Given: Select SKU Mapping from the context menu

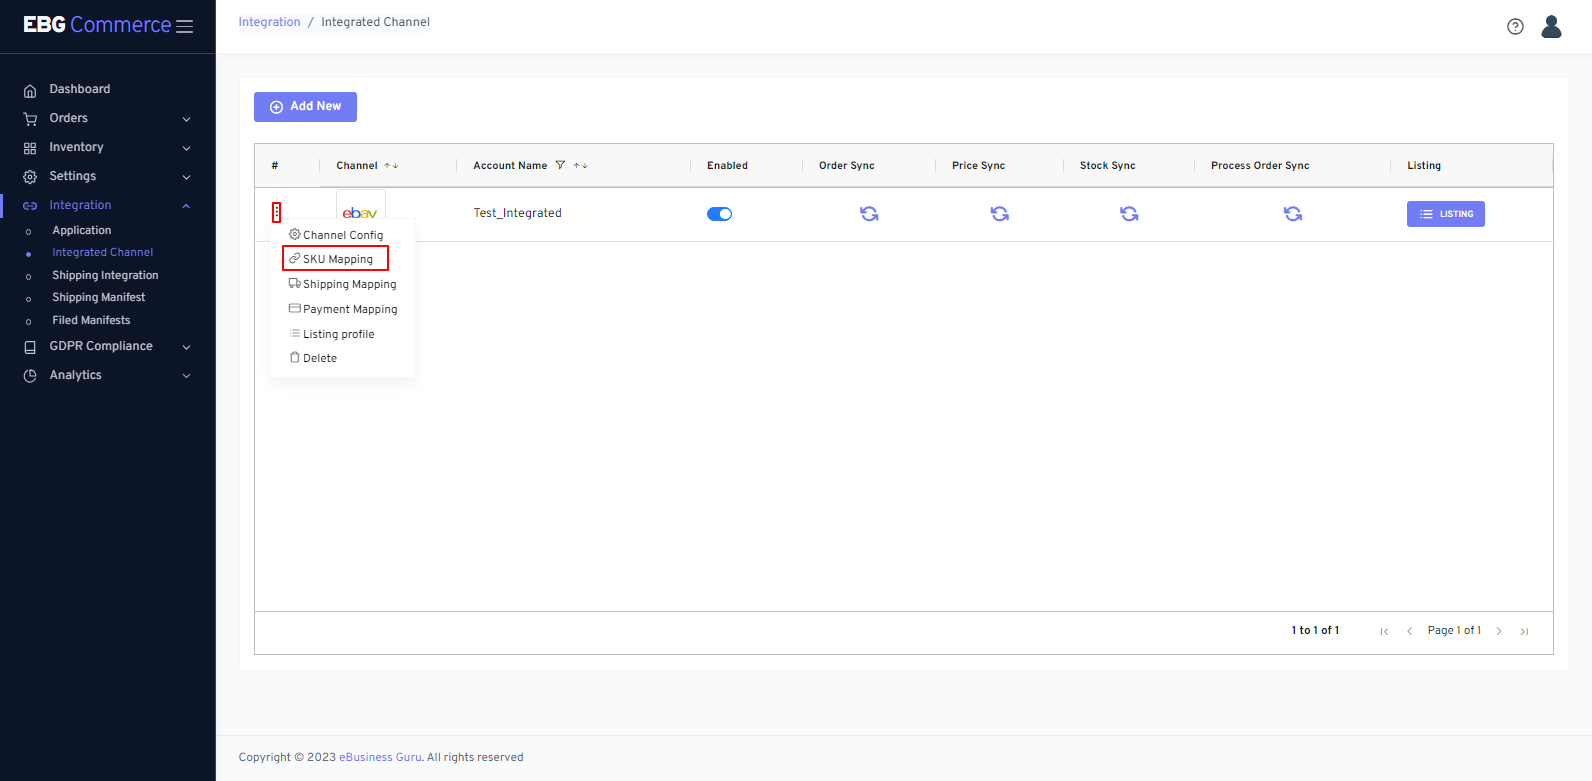Looking at the screenshot, I should point(337,259).
